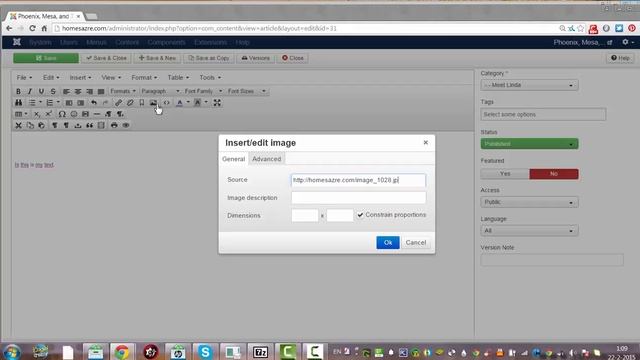Click the Ok button
Viewport: 640px width, 360px height.
[388, 242]
